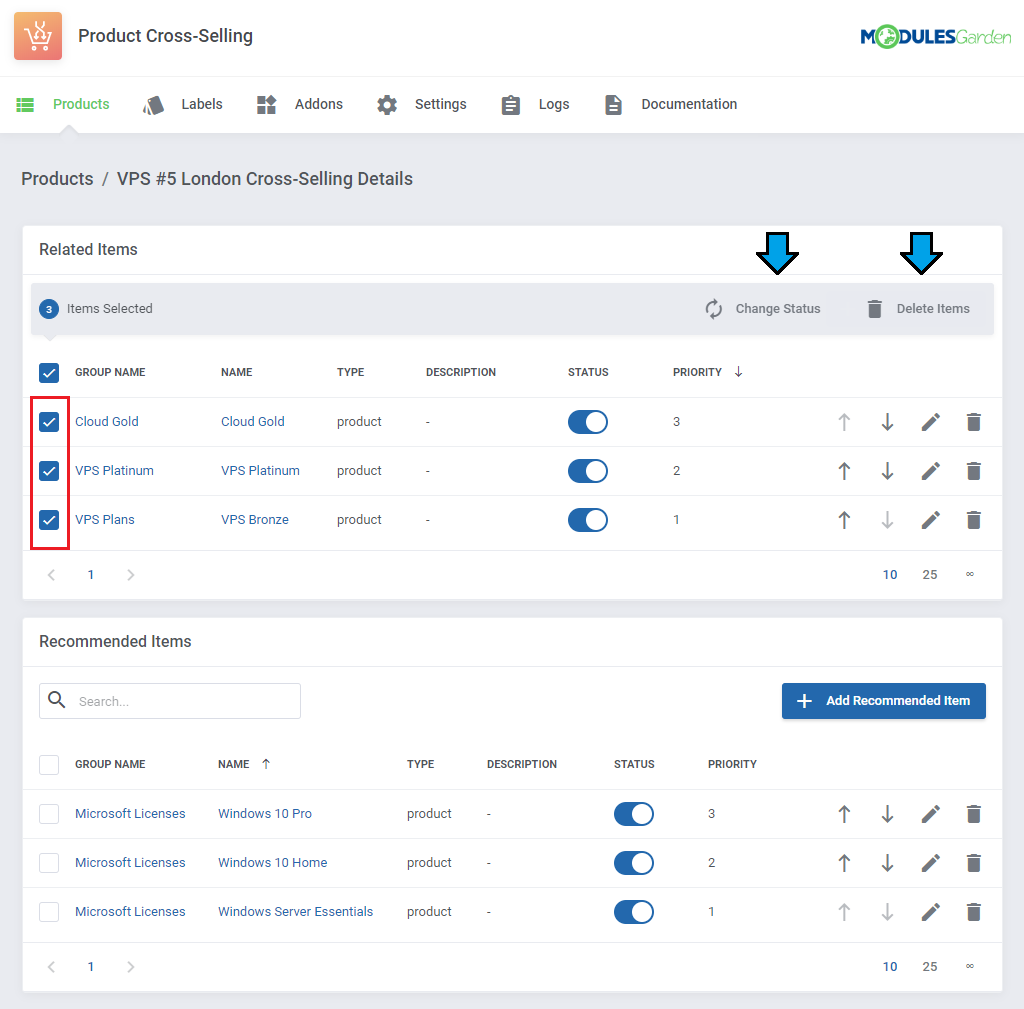Click the Product Cross-Selling cart logo icon
Viewport: 1024px width, 1009px height.
38,36
